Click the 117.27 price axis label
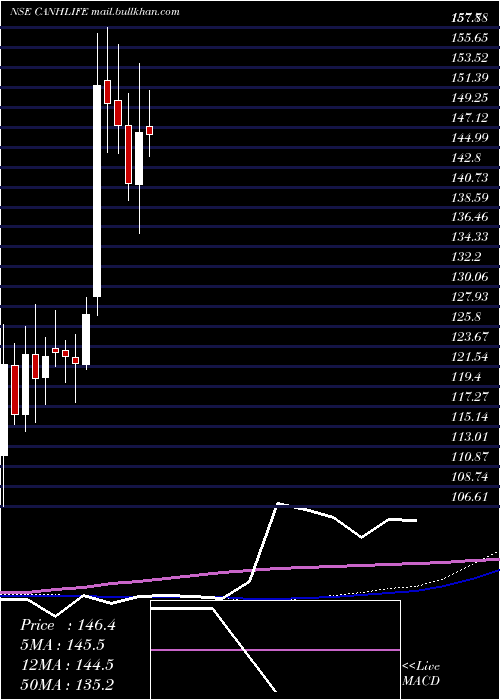500x700 pixels. coord(469,396)
